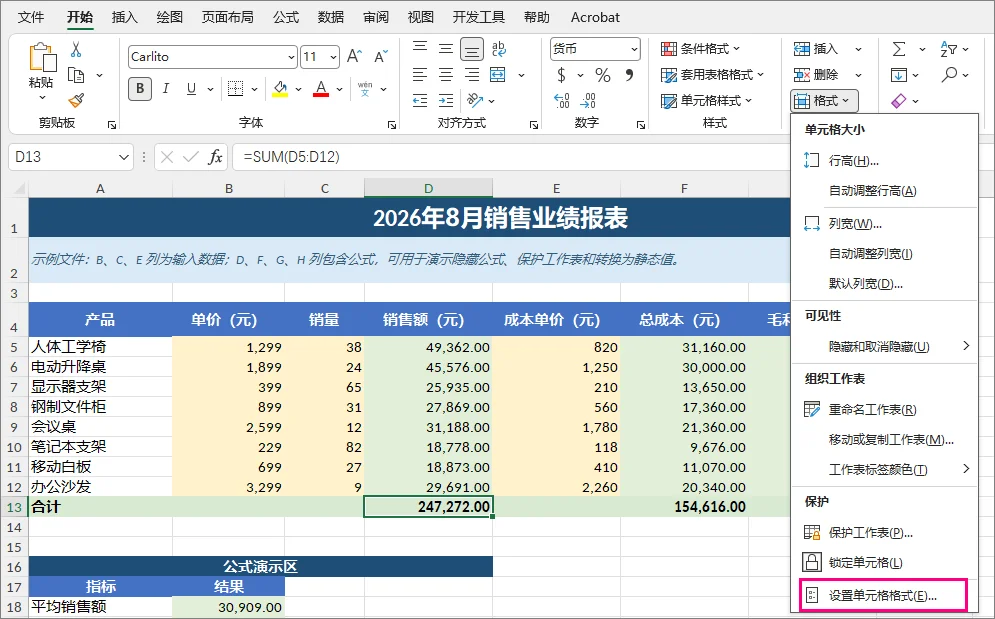Select column D header
Image resolution: width=995 pixels, height=619 pixels.
(x=428, y=189)
